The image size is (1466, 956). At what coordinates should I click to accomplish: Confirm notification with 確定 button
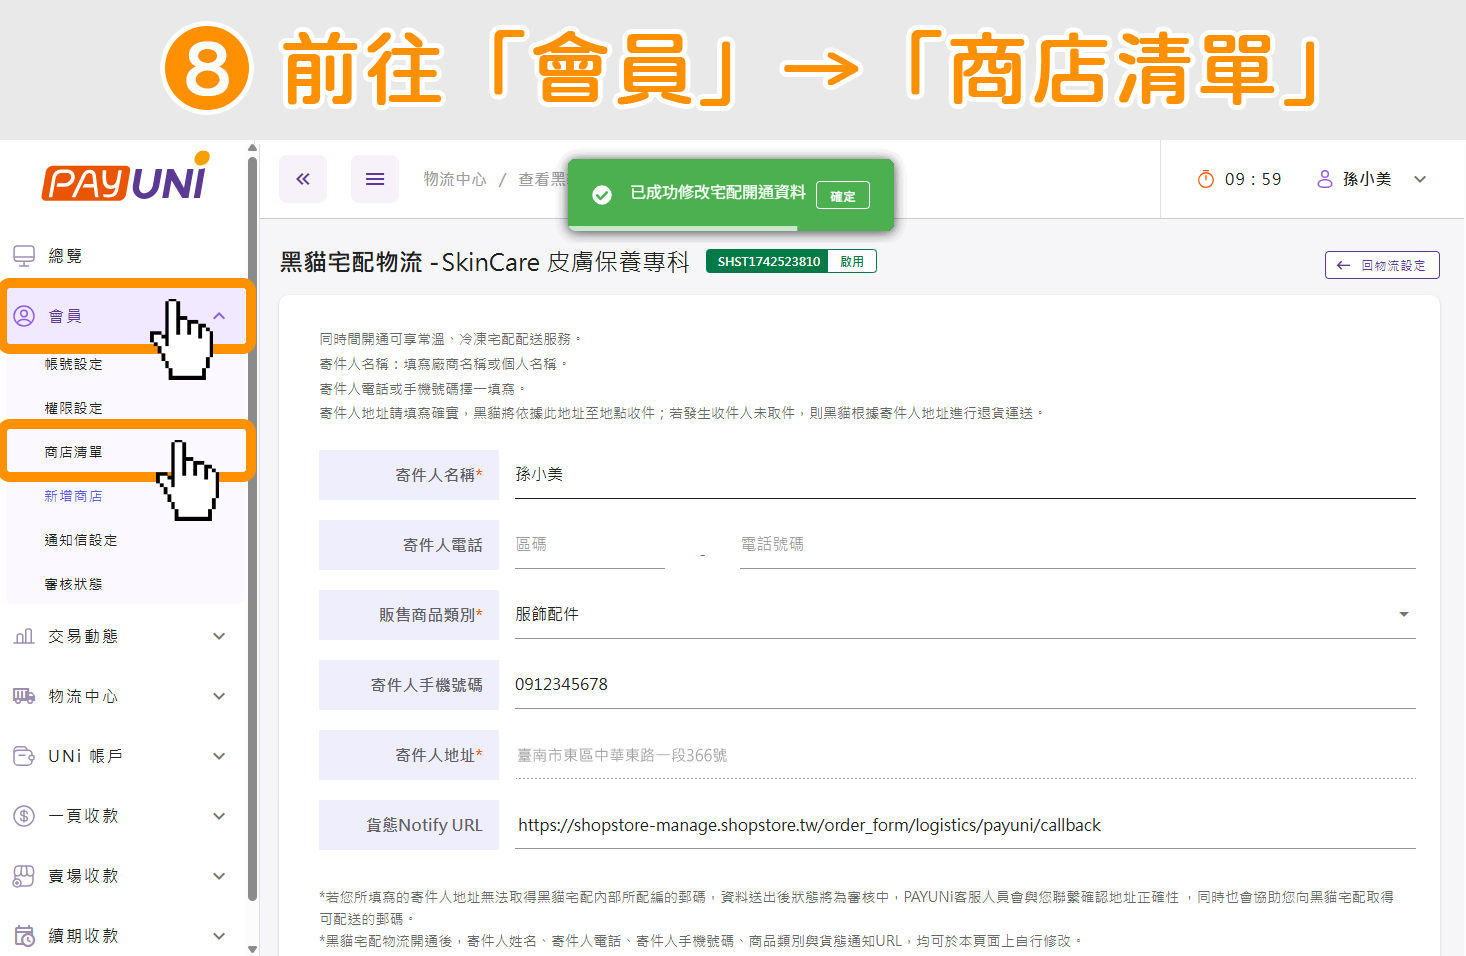(x=843, y=195)
